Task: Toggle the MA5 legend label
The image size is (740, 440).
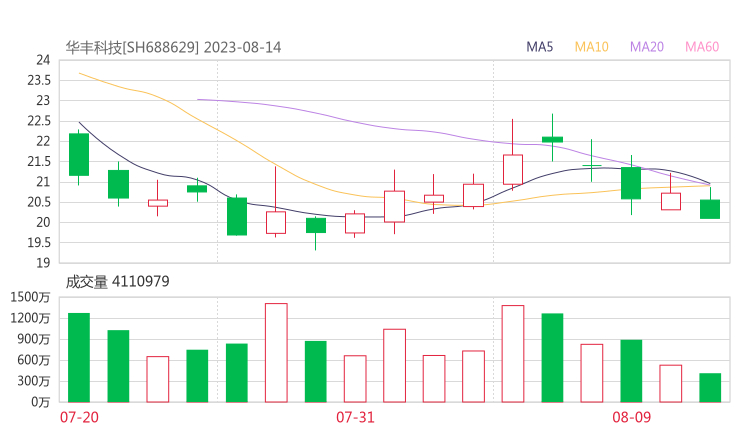Action: click(540, 47)
